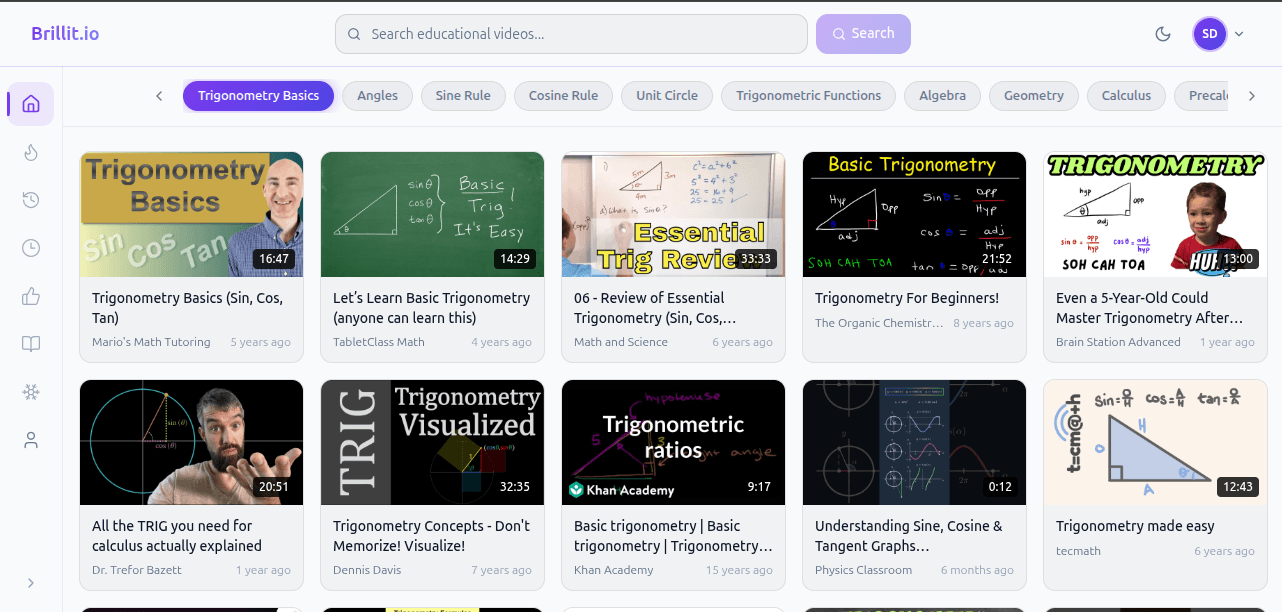The image size is (1282, 612).
Task: Select the Algebra category chip
Action: 943,96
